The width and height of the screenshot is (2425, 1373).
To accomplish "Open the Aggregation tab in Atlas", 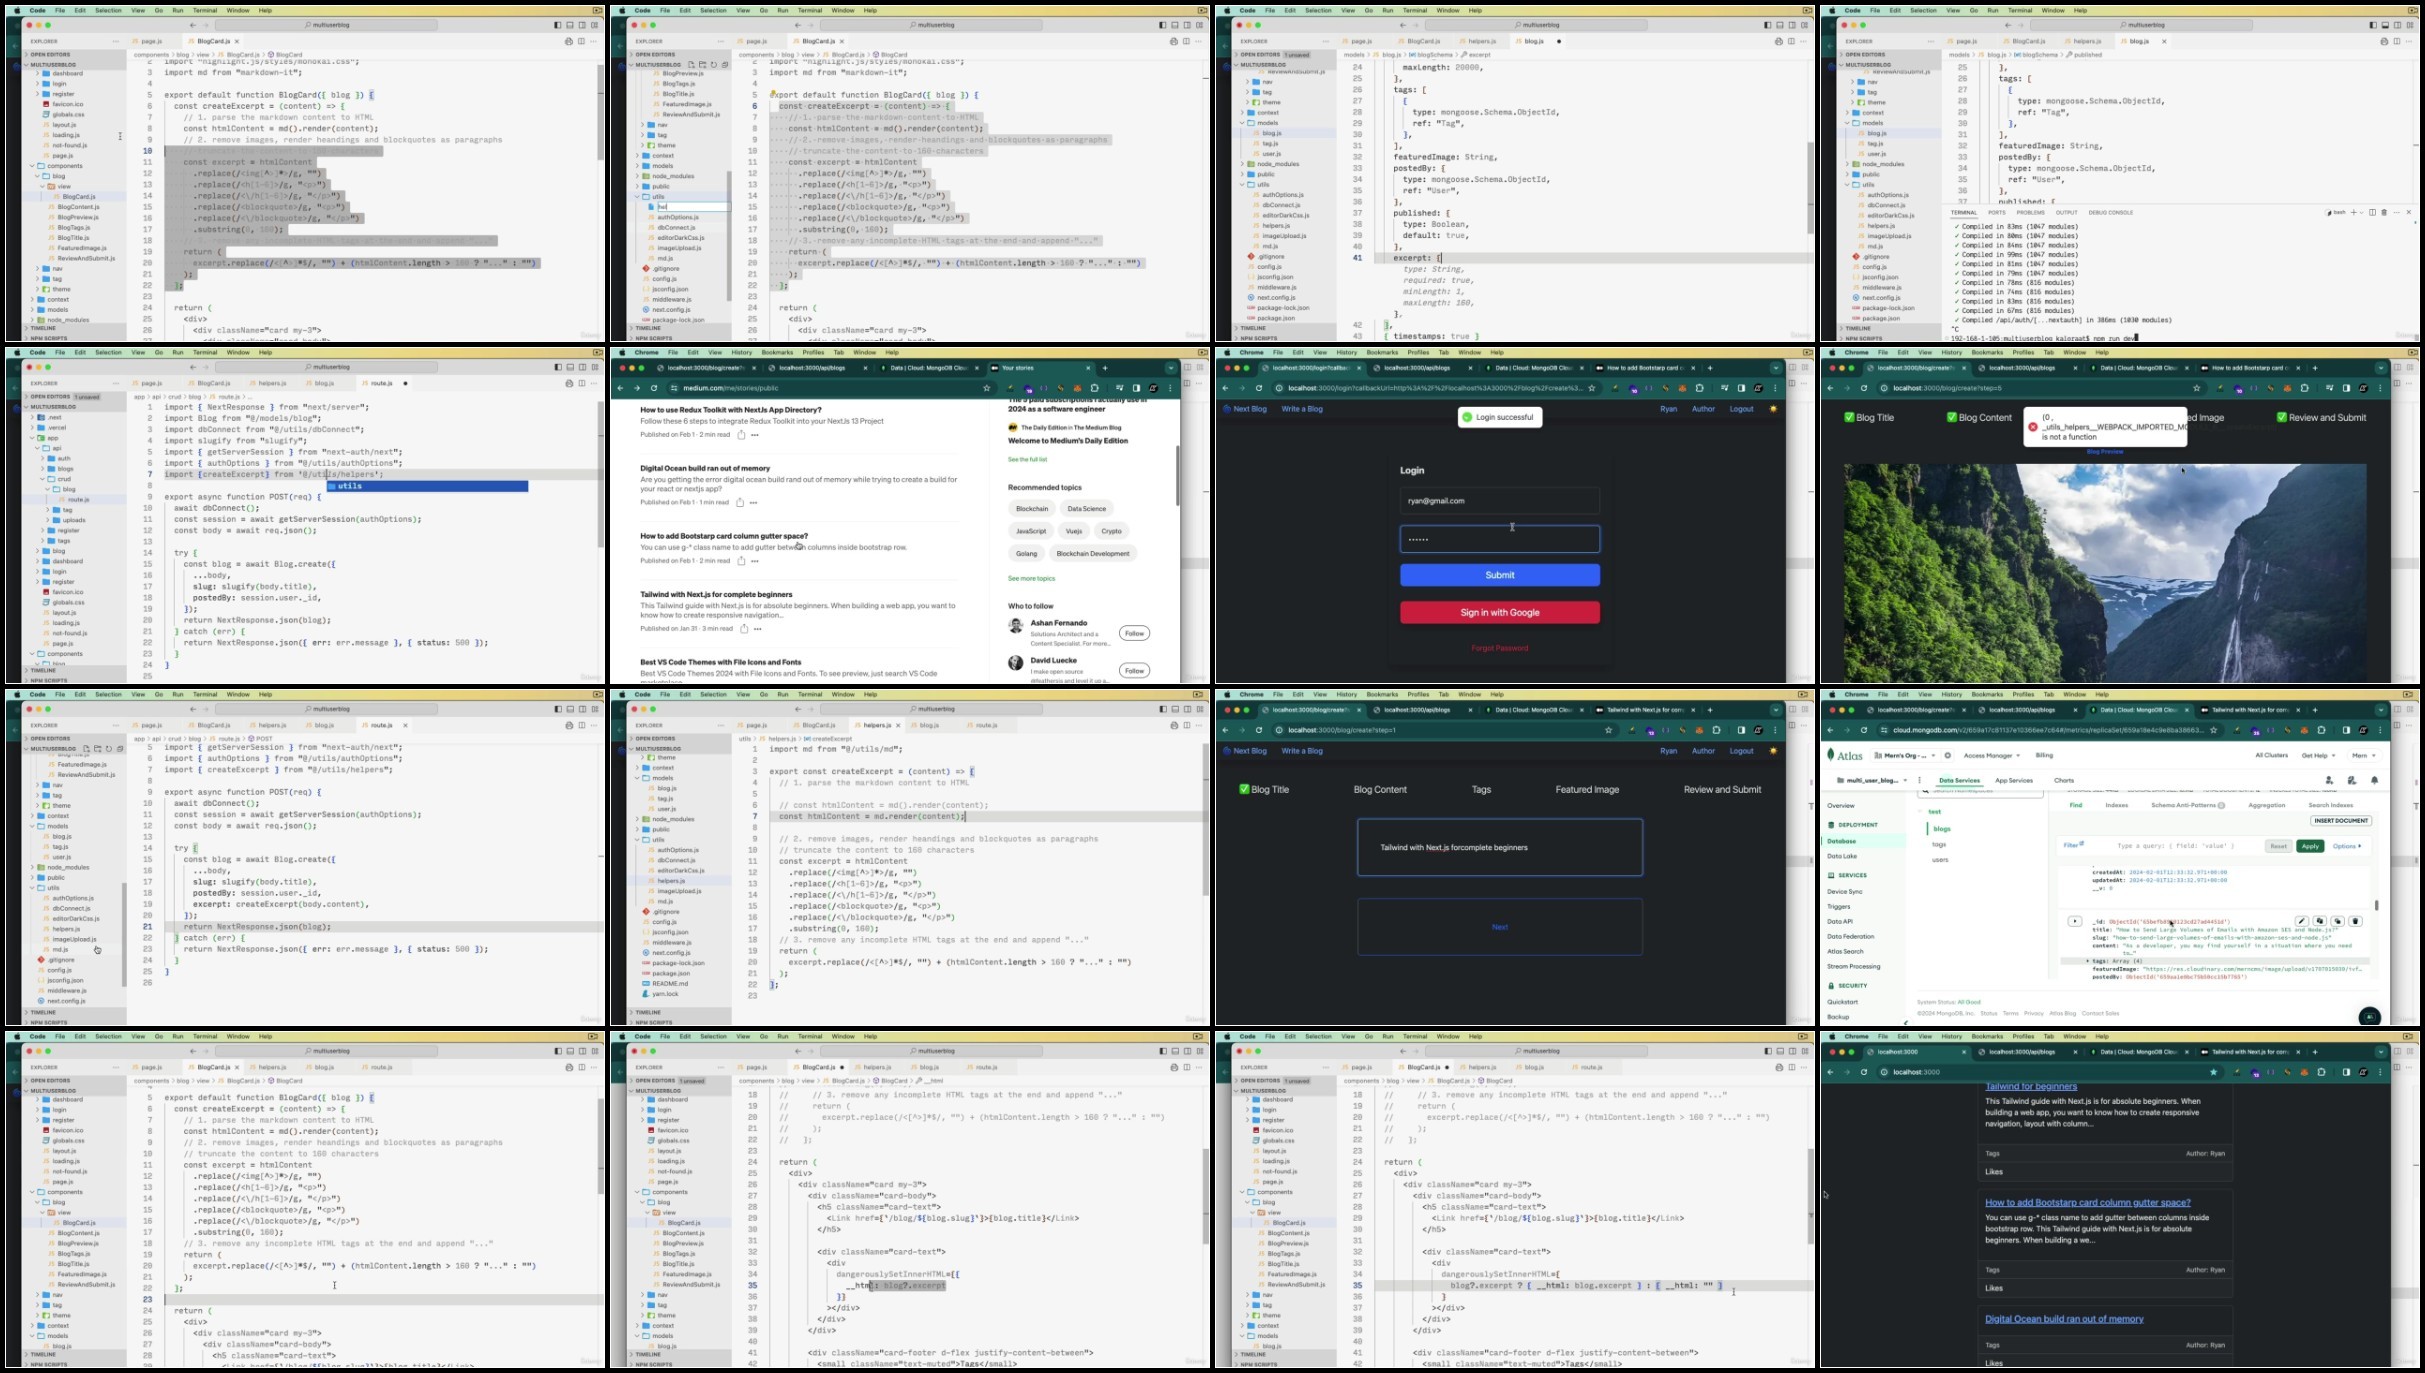I will (x=2266, y=805).
